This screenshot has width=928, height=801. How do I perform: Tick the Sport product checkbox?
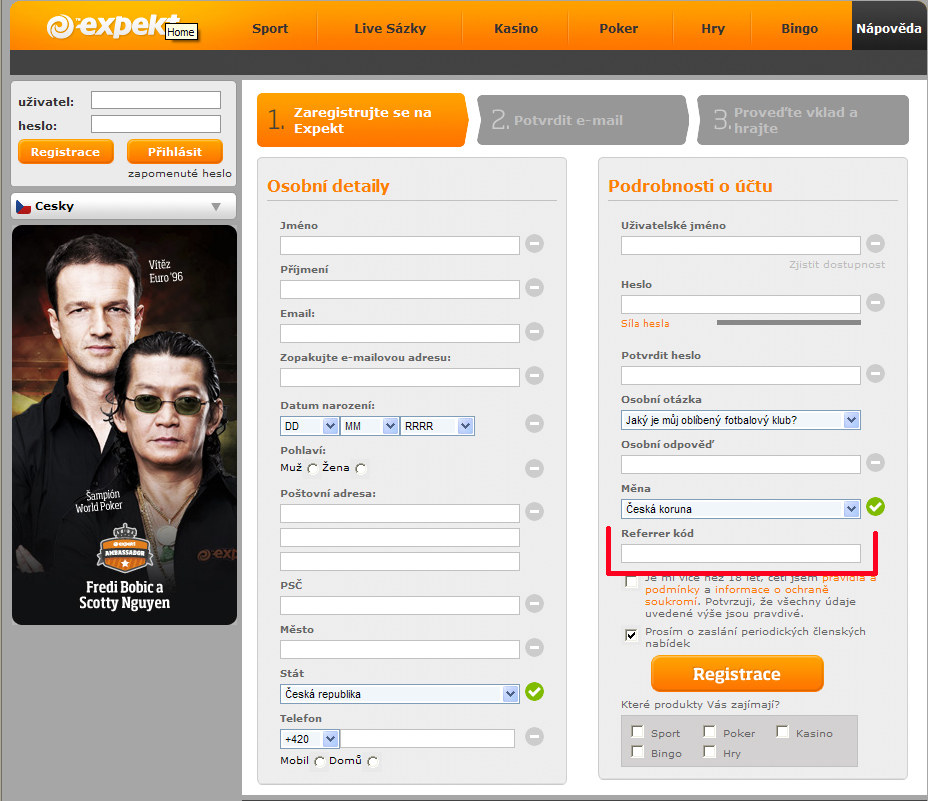click(x=637, y=732)
